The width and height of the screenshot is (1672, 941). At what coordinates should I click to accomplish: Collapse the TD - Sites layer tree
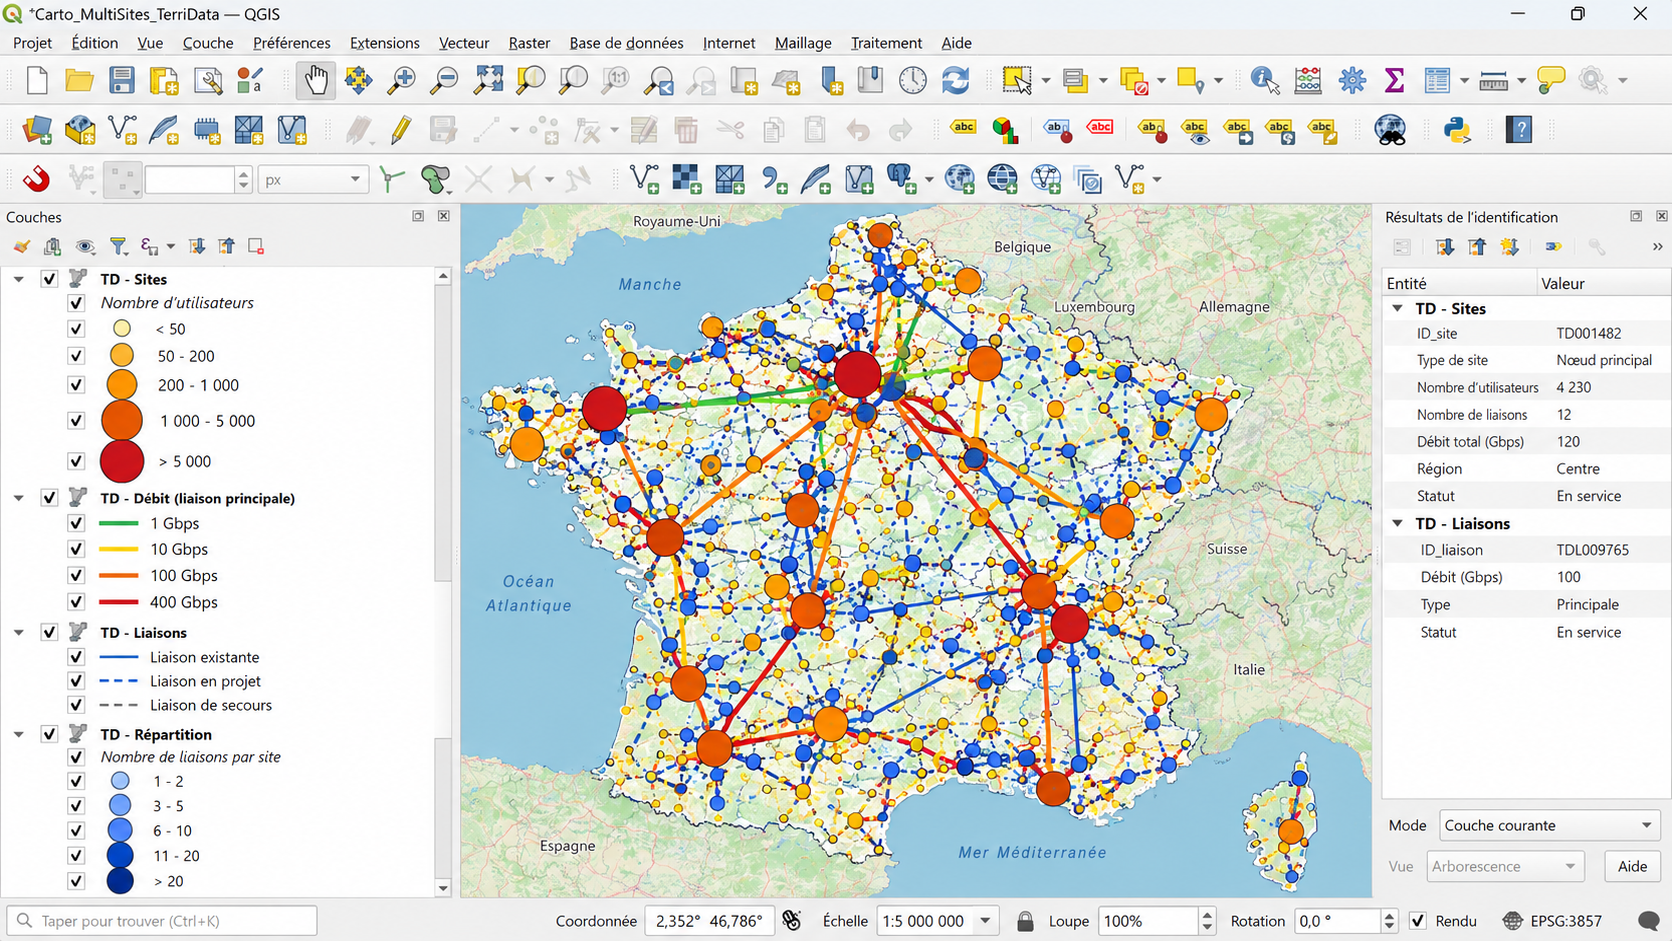tap(19, 279)
